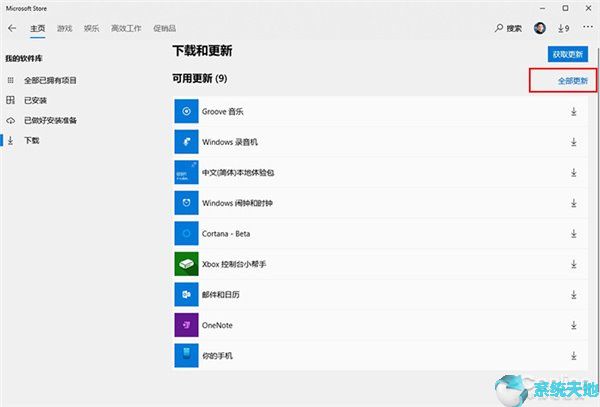Open the 主页 tab
The height and width of the screenshot is (407, 600).
click(38, 28)
